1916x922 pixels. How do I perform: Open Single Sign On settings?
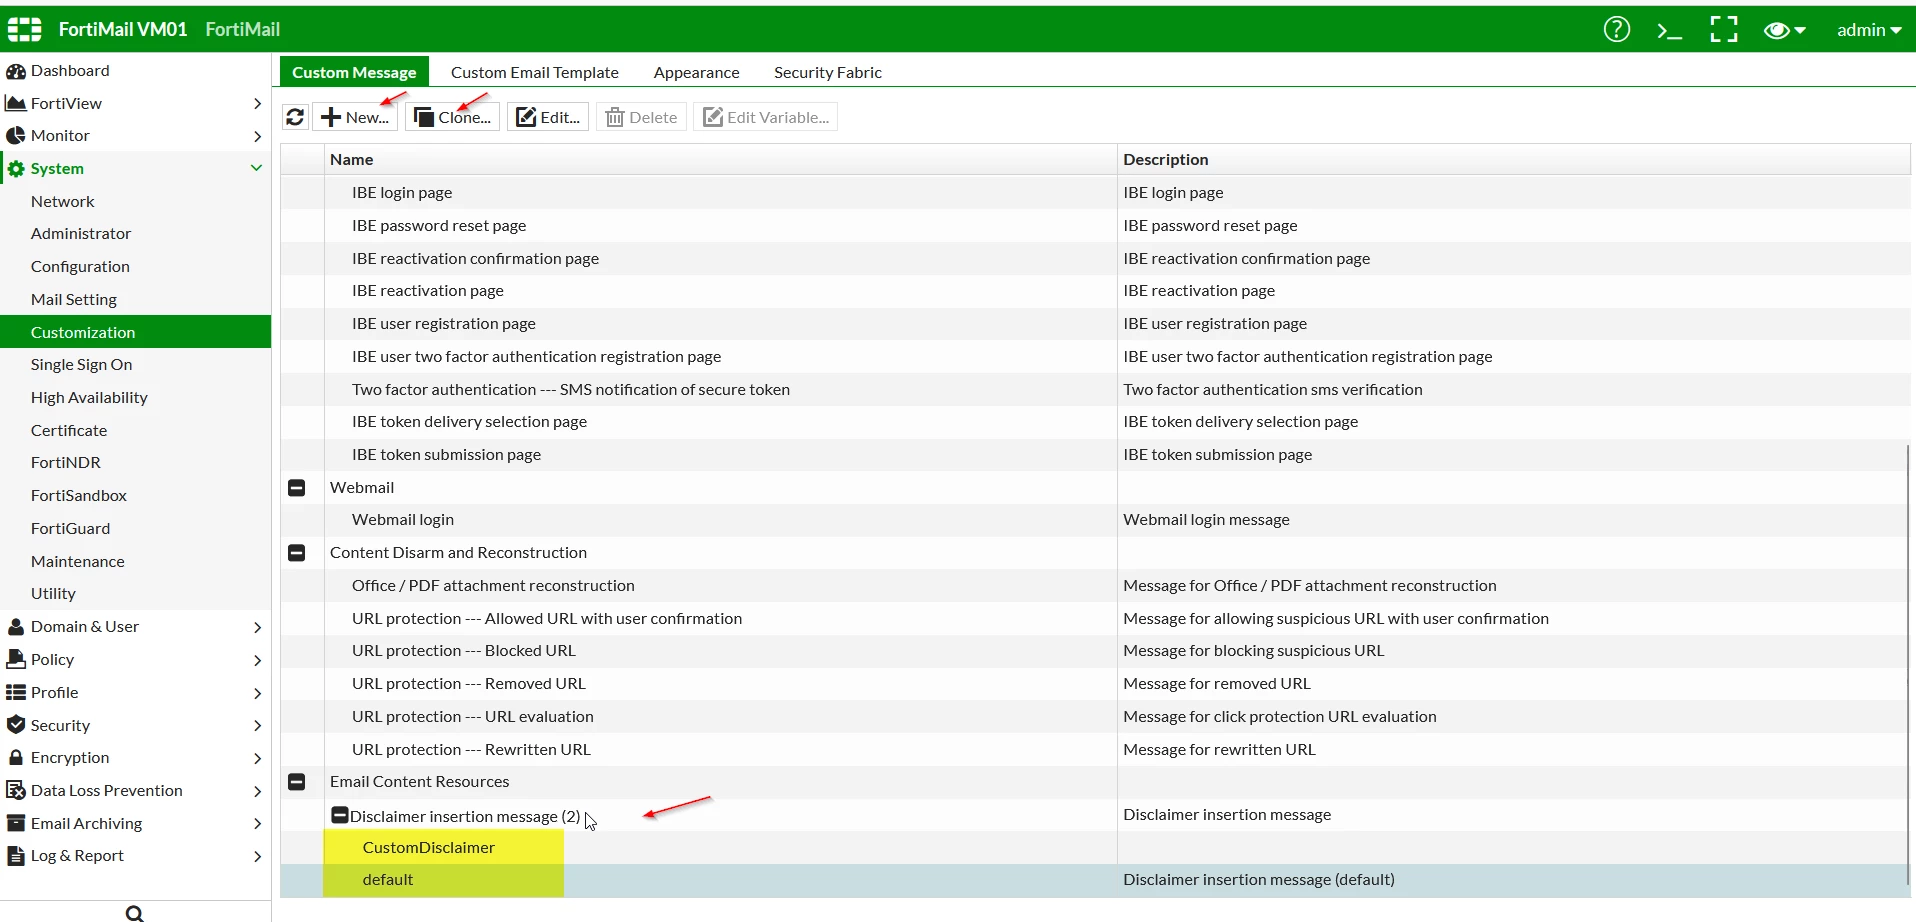[81, 364]
